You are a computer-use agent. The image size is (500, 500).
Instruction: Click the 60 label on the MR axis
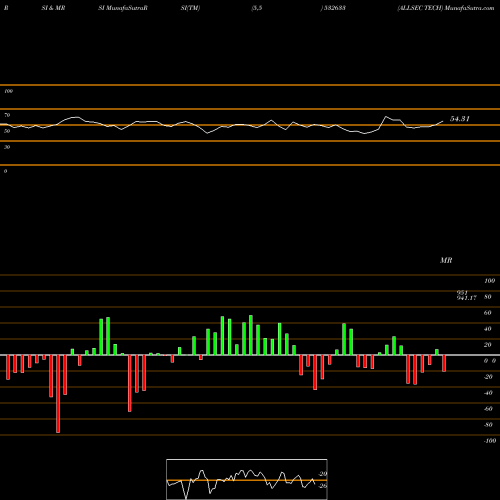pos(487,313)
